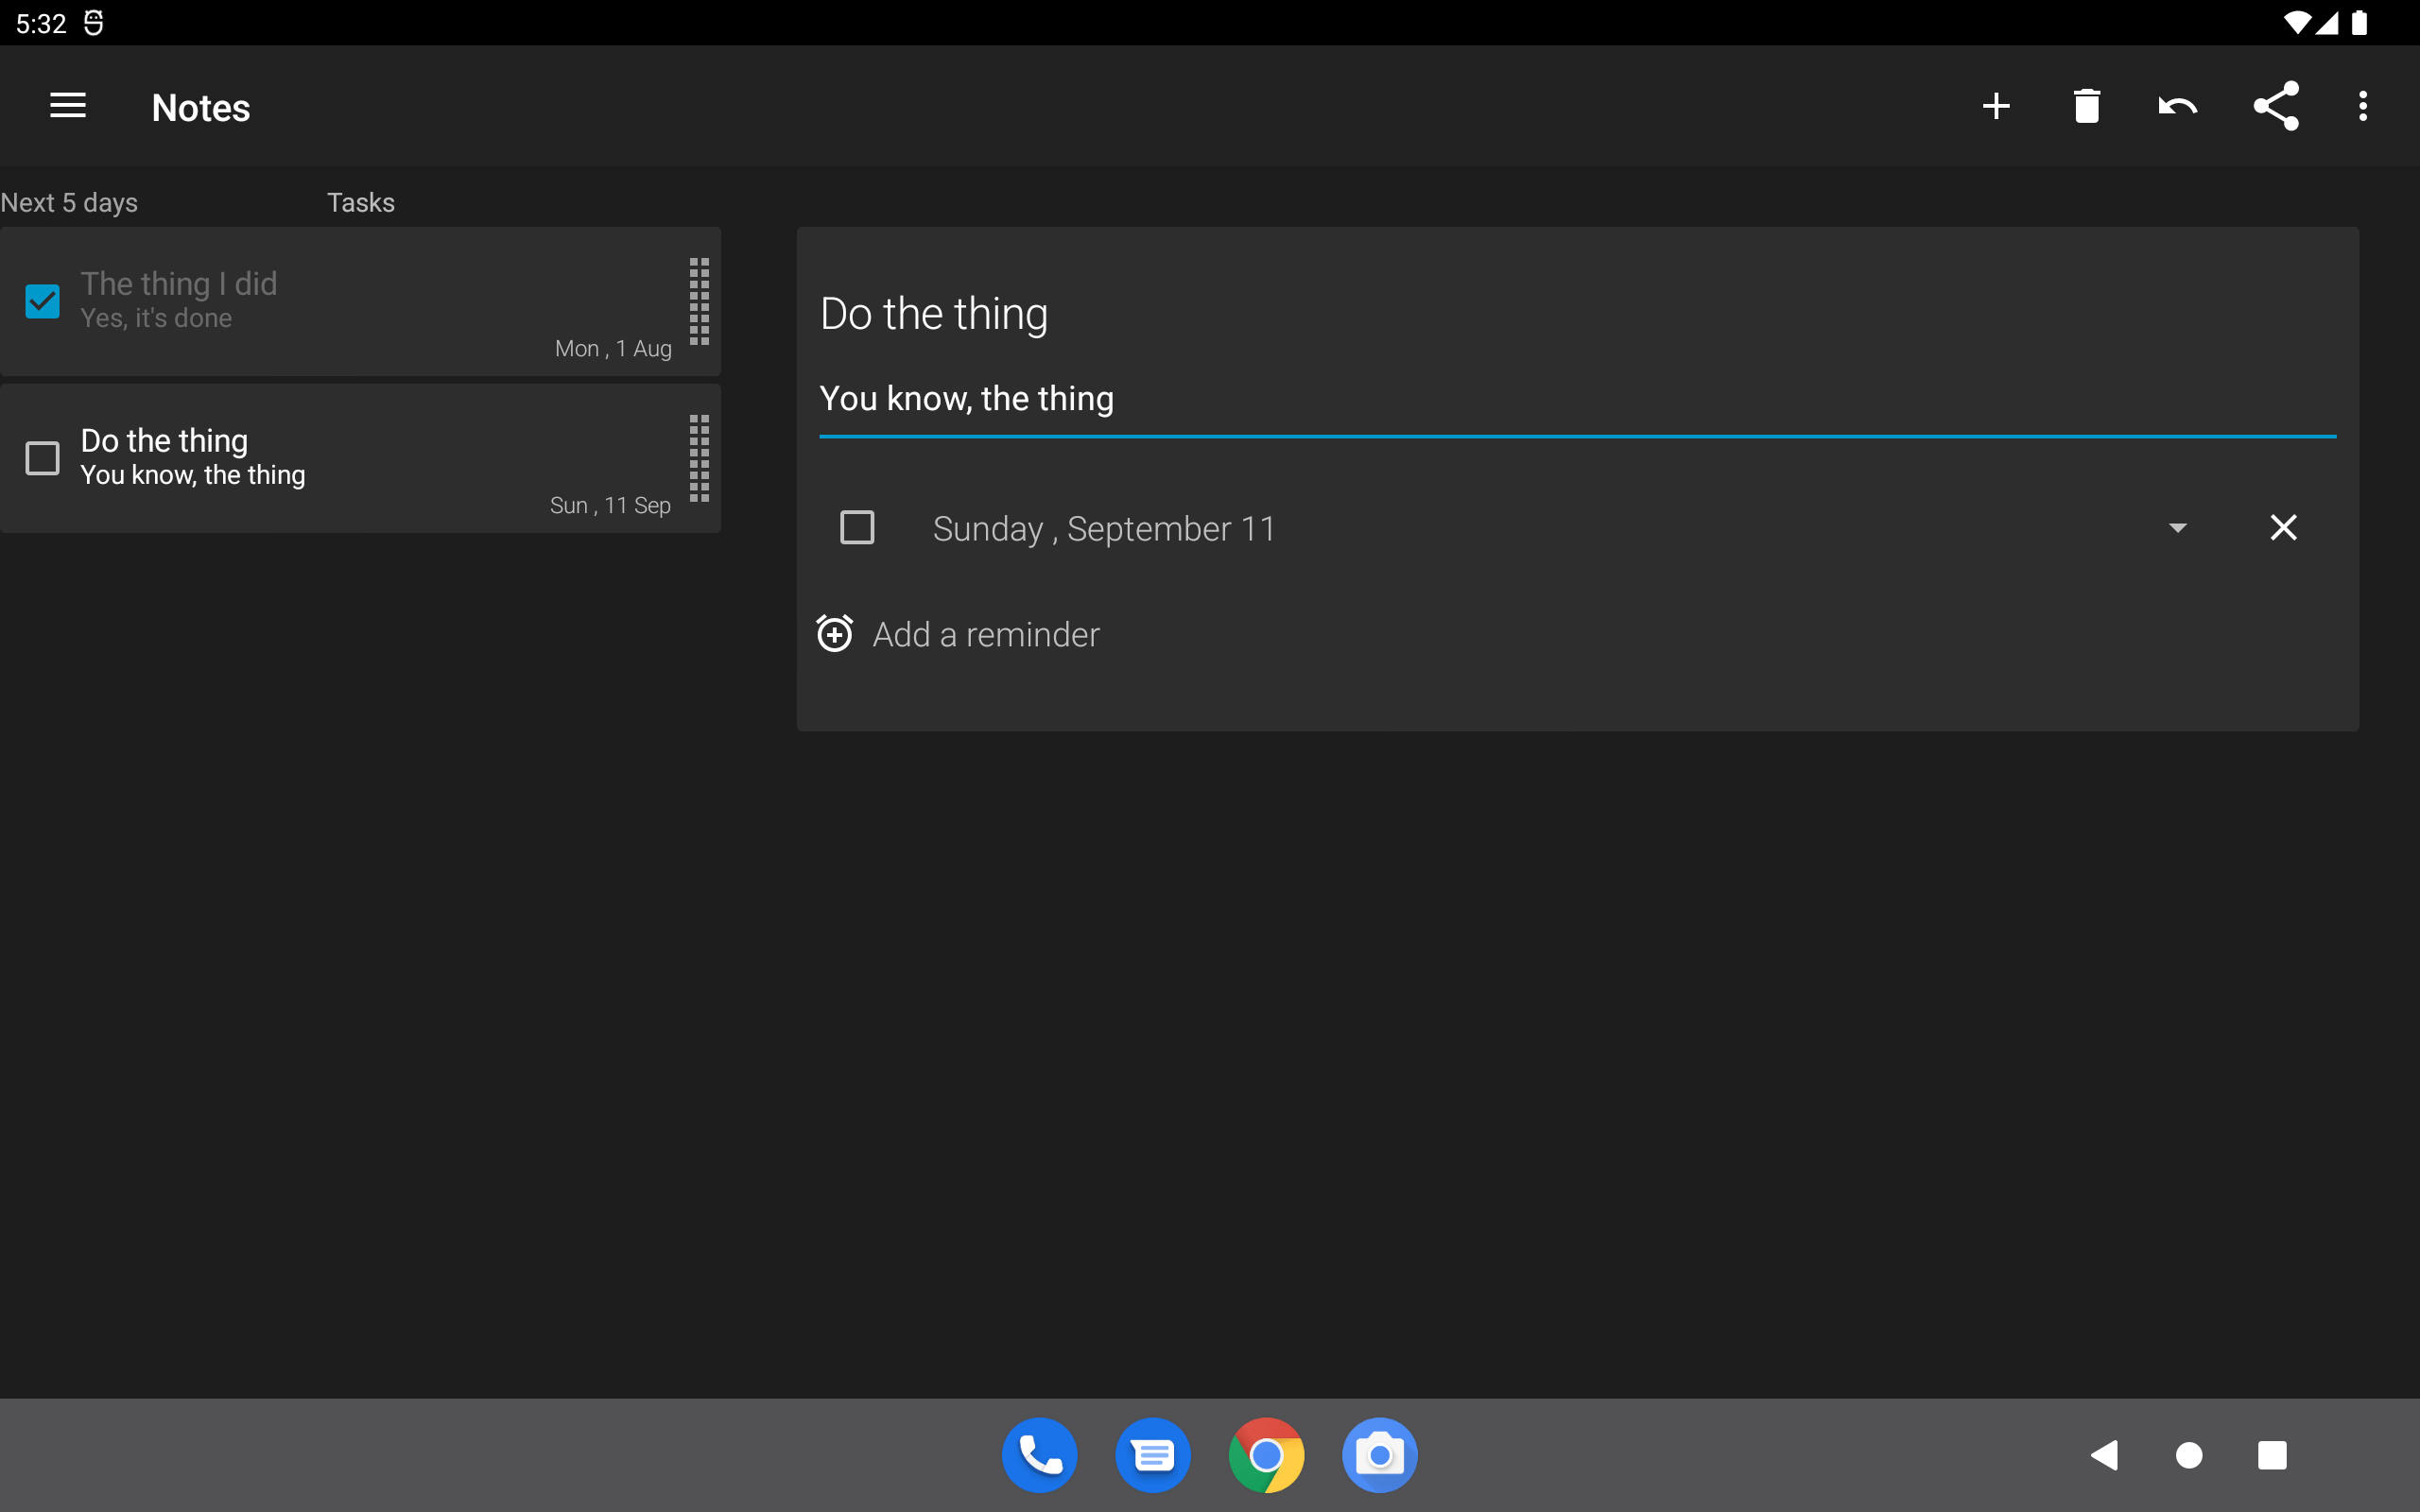2420x1512 pixels.
Task: Switch to the 'Next 5 days' tab
Action: point(69,203)
